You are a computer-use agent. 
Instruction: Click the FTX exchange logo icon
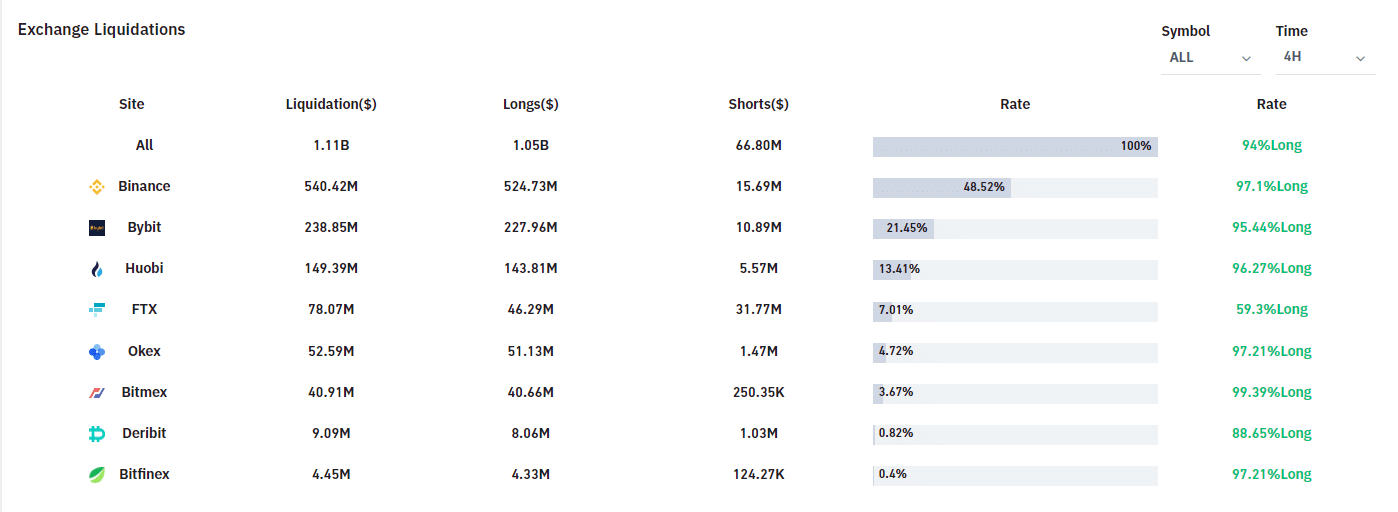click(x=97, y=310)
